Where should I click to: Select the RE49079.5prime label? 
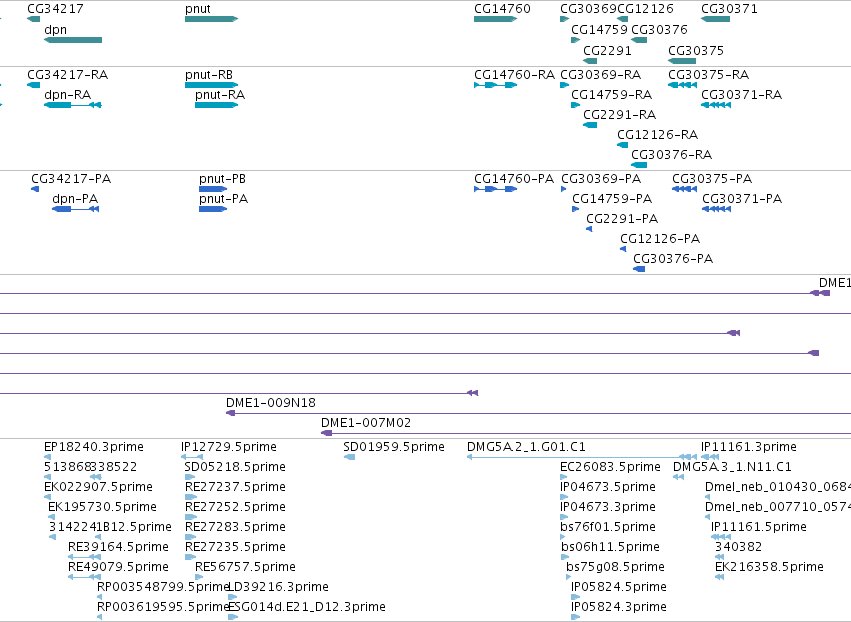(118, 567)
